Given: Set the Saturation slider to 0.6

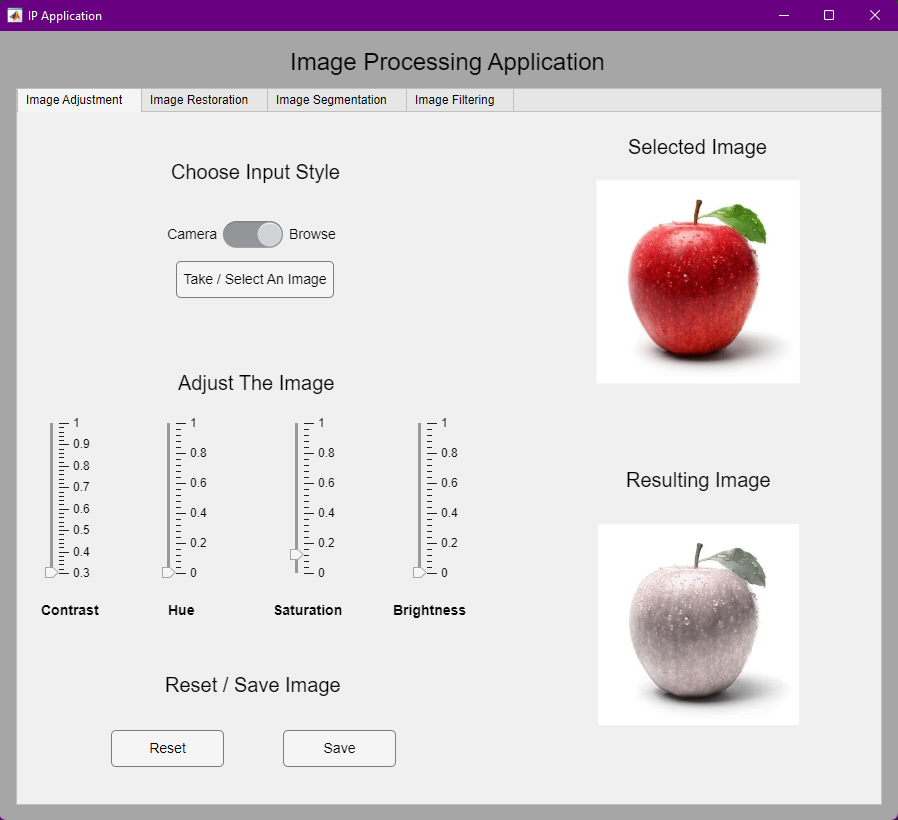Looking at the screenshot, I should (x=296, y=482).
